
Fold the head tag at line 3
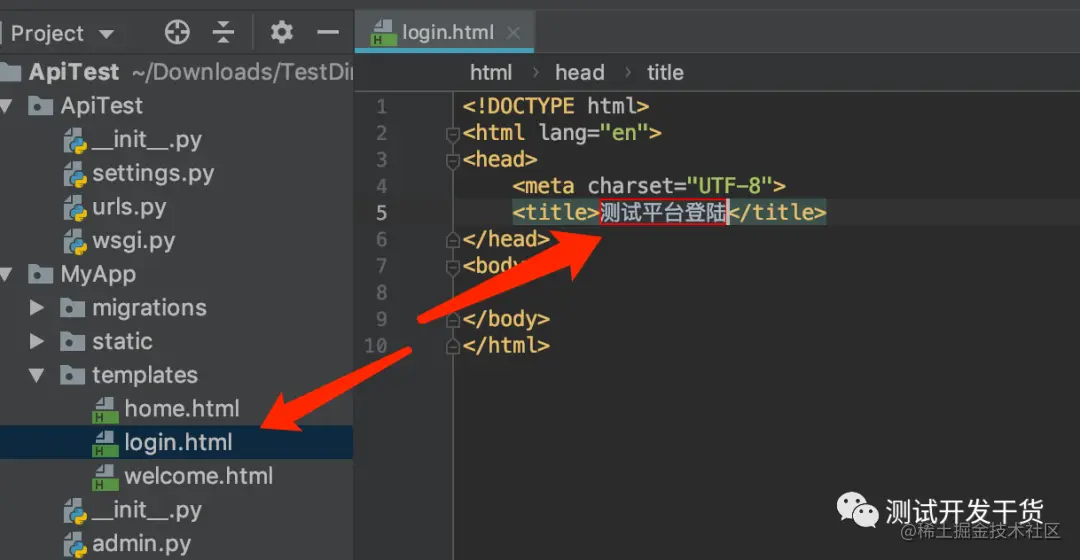tap(453, 160)
